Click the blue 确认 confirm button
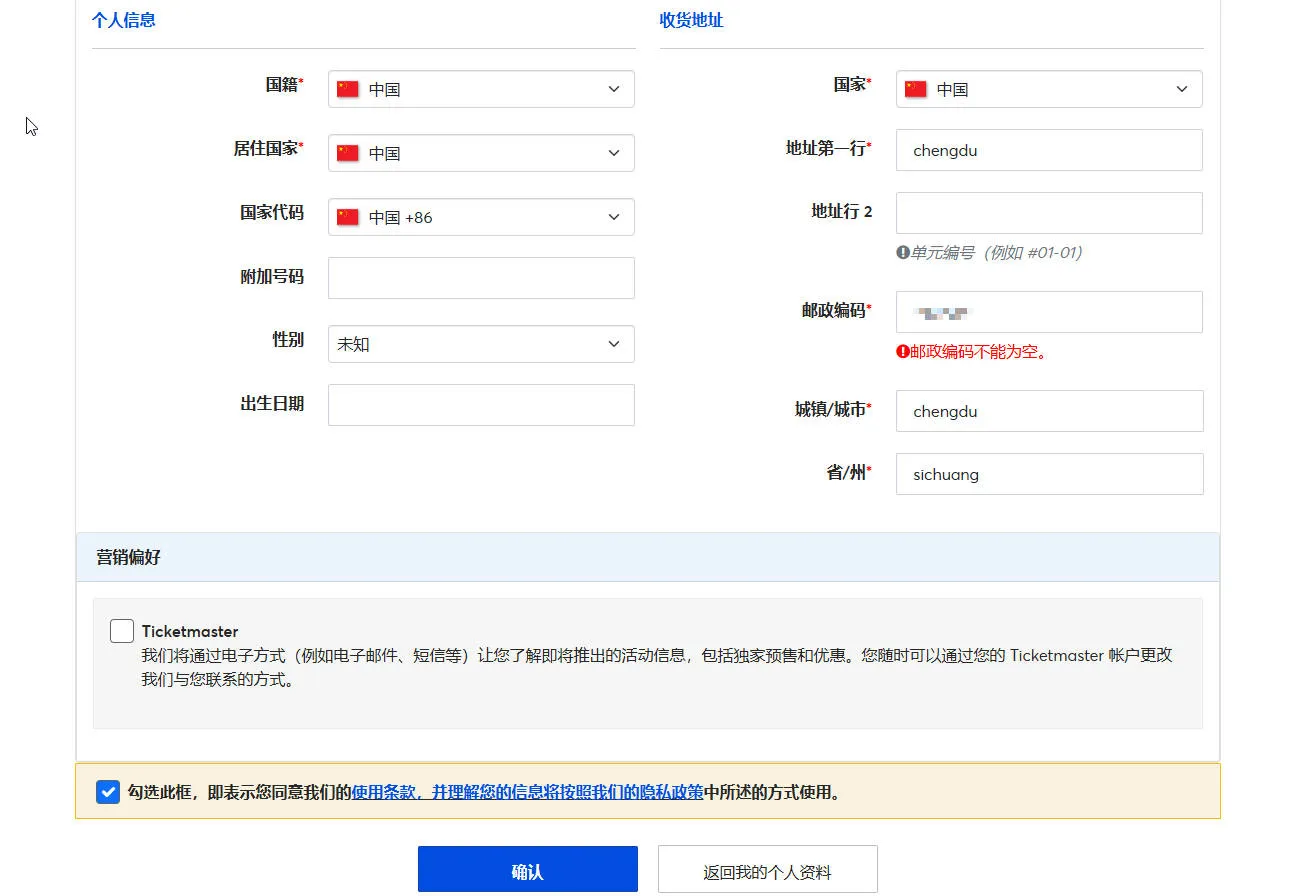Screen dimensions: 1292x896 [x=527, y=869]
